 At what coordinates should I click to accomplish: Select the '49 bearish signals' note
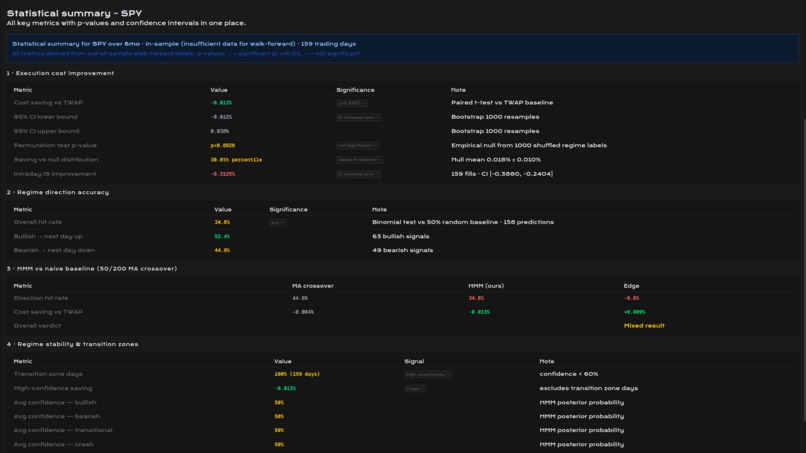point(402,250)
